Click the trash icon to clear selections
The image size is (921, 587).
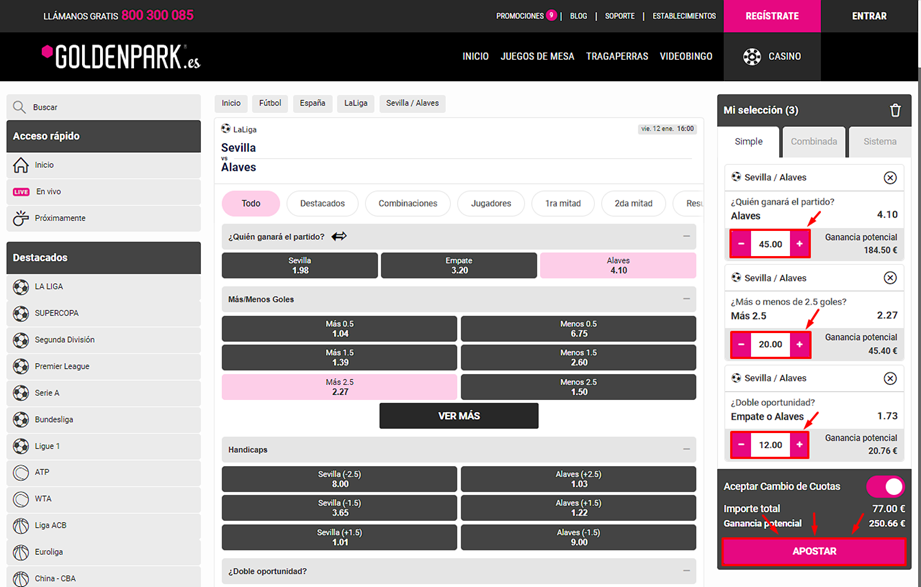(895, 110)
